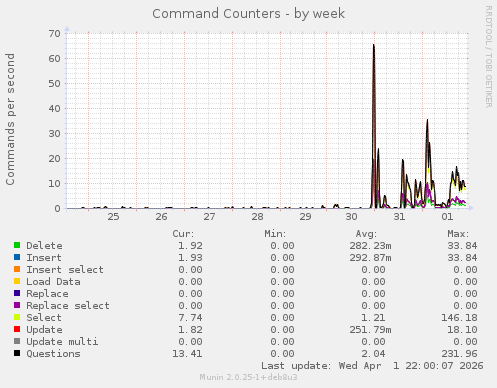The width and height of the screenshot is (497, 388).
Task: Click the y-axis label 70
Action: pyautogui.click(x=54, y=34)
